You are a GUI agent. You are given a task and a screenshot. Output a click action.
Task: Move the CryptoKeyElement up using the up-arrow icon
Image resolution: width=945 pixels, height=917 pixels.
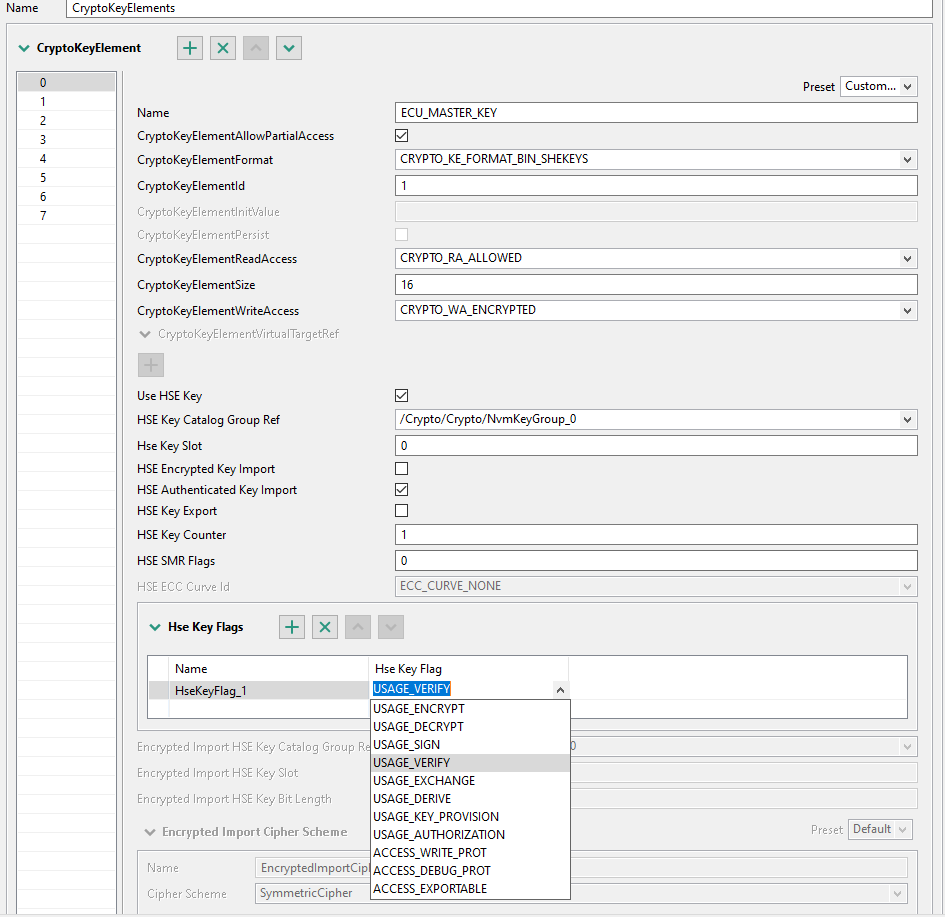pyautogui.click(x=255, y=47)
